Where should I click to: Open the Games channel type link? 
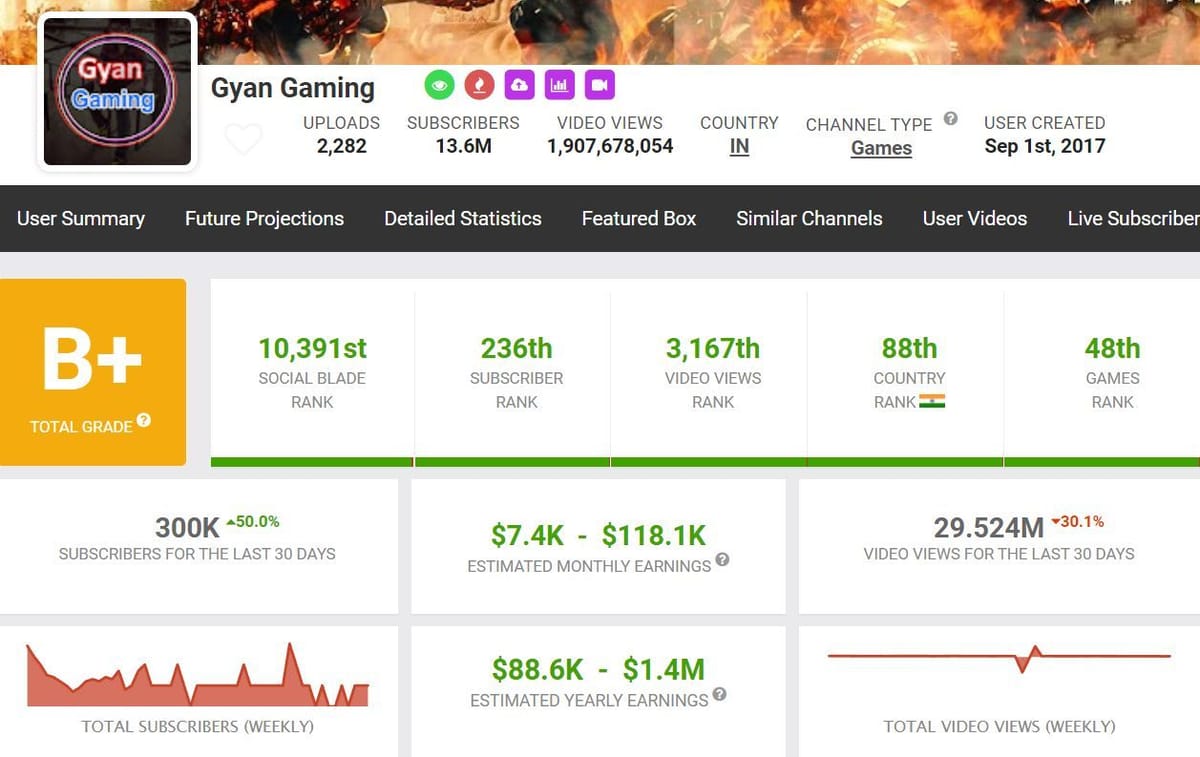(881, 147)
